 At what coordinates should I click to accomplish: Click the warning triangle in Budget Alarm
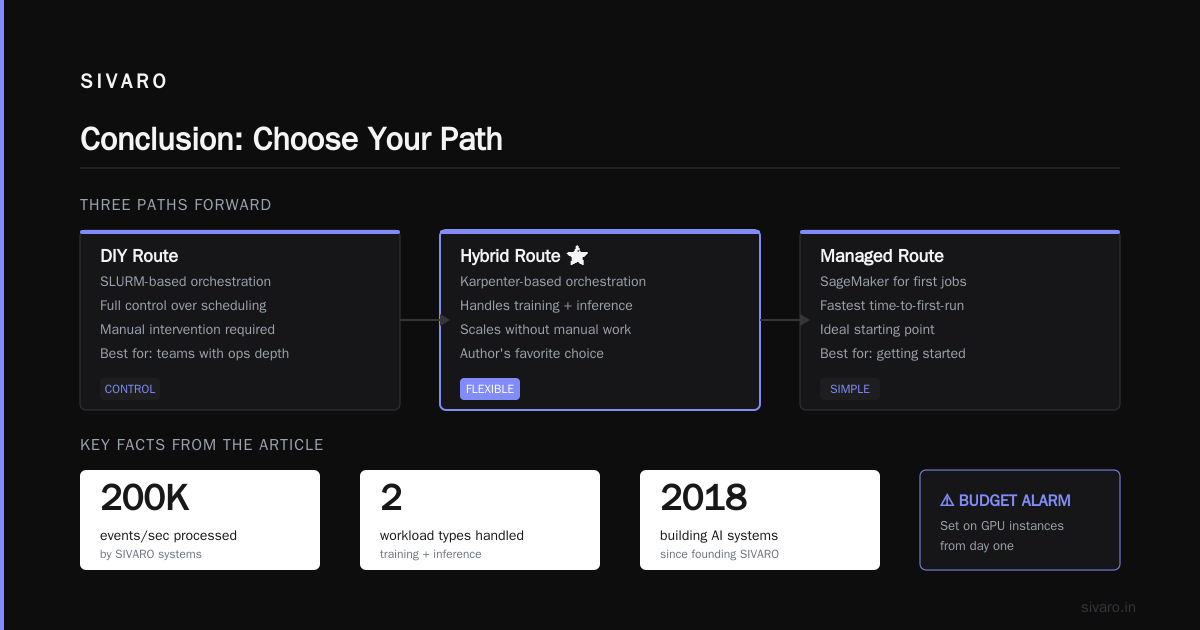pos(947,501)
